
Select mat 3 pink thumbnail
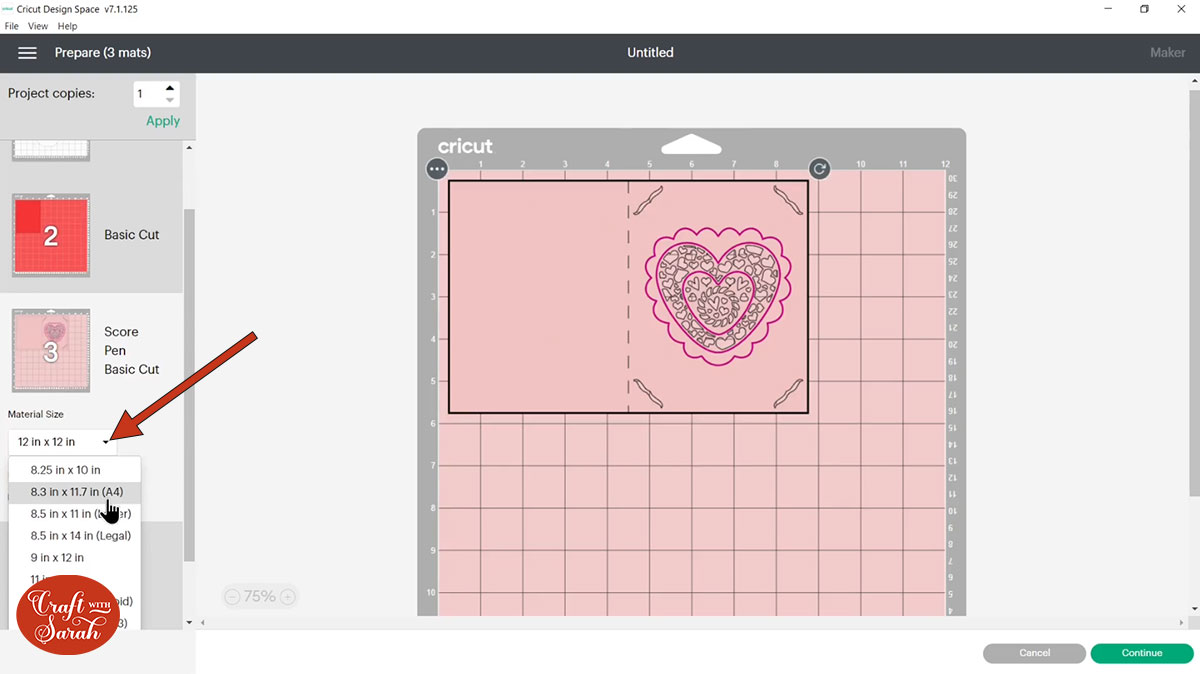(x=51, y=350)
